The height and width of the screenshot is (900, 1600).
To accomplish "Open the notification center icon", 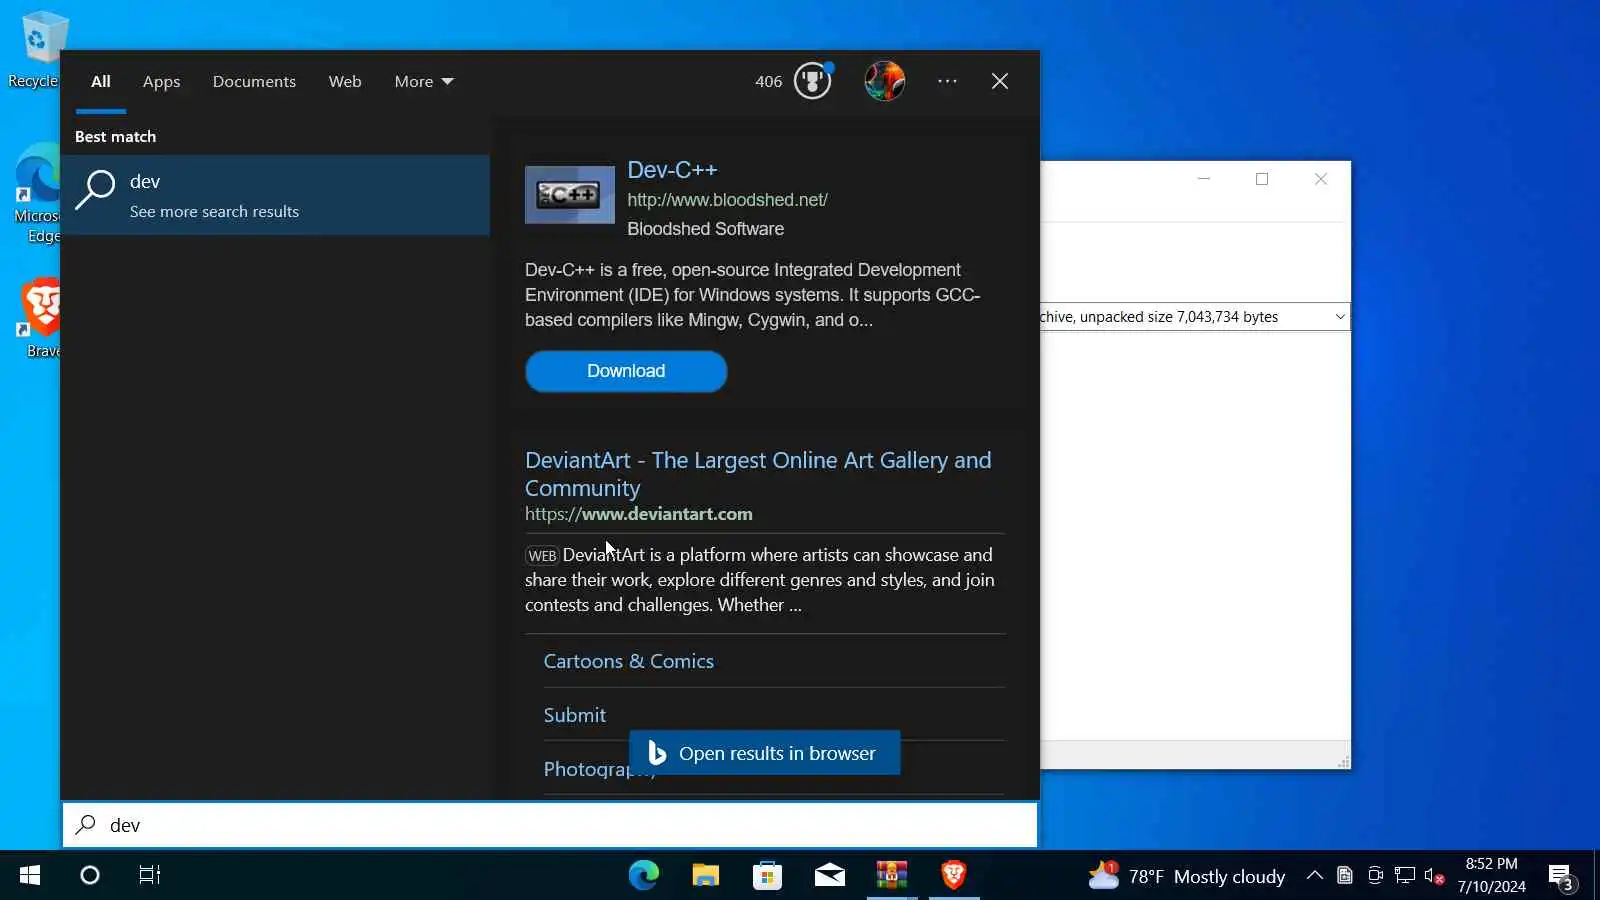I will [1562, 877].
